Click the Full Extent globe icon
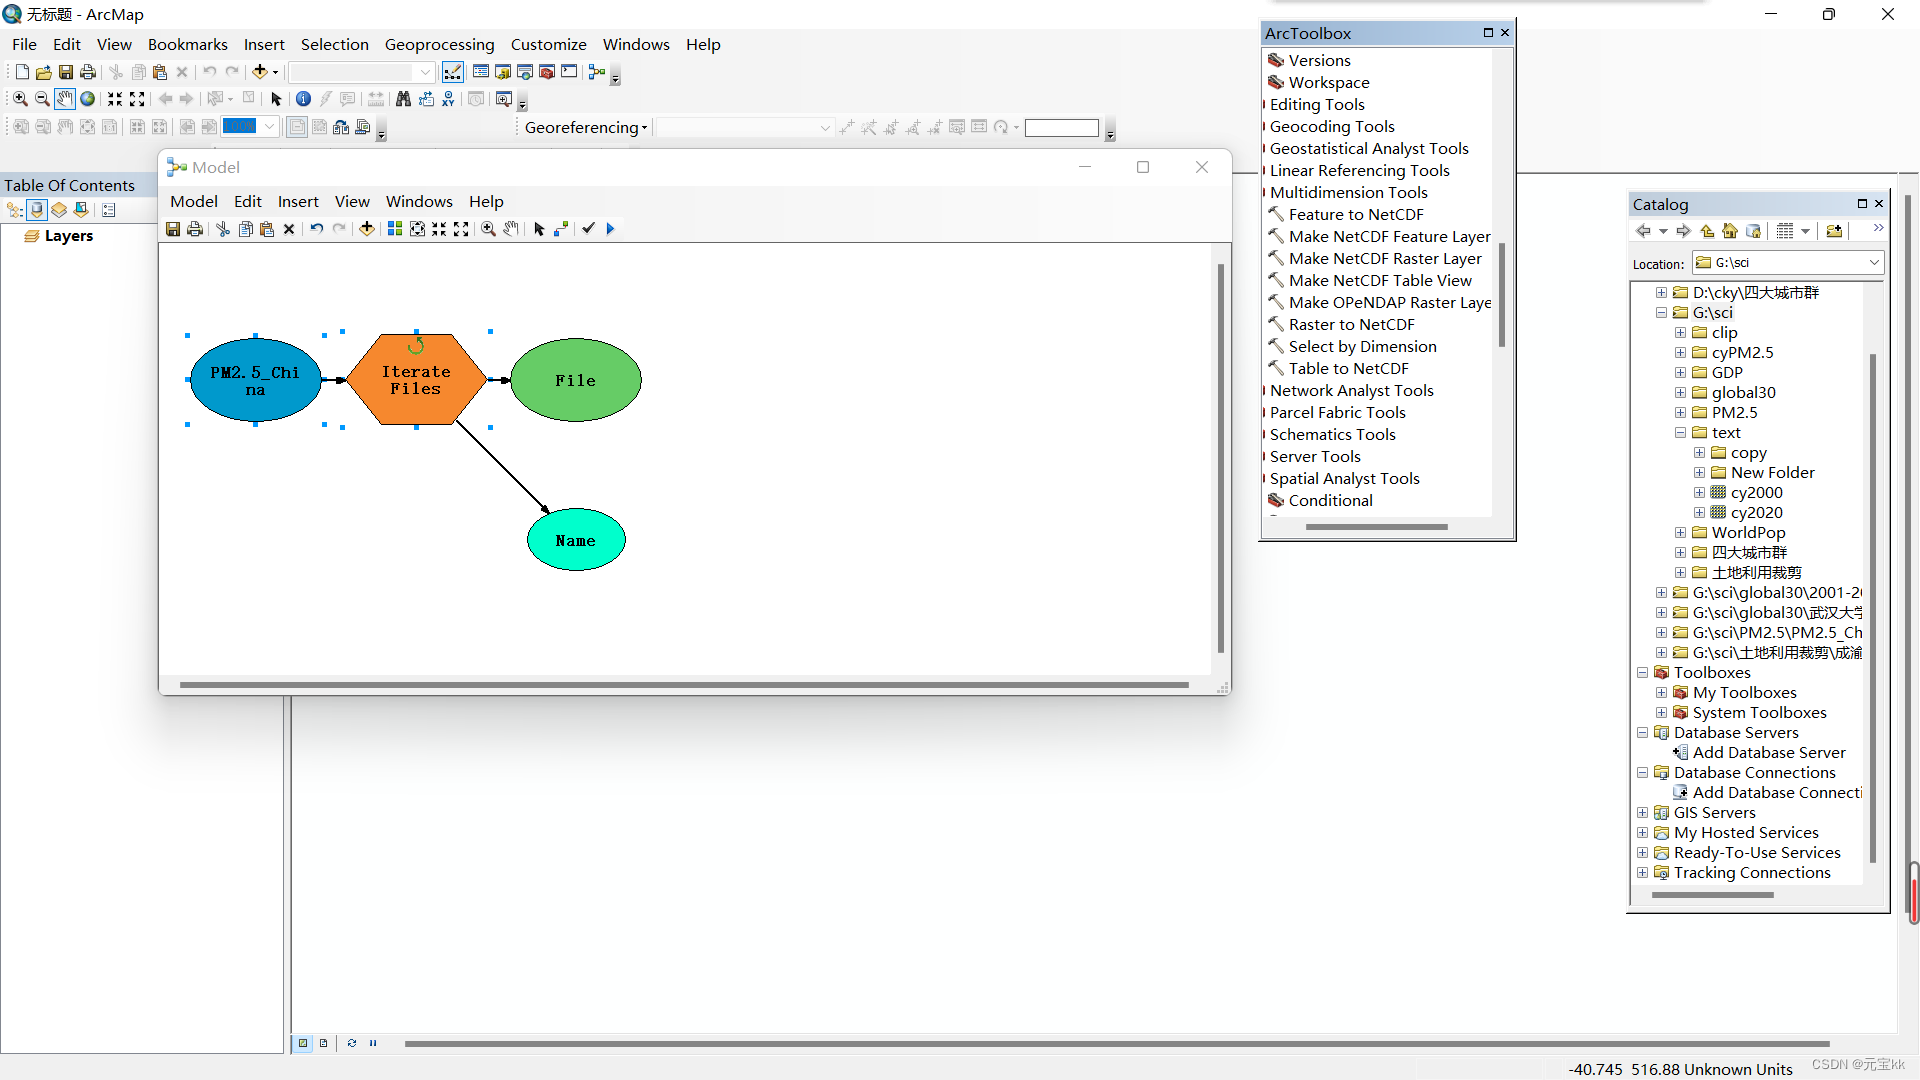This screenshot has width=1920, height=1080. coord(88,99)
